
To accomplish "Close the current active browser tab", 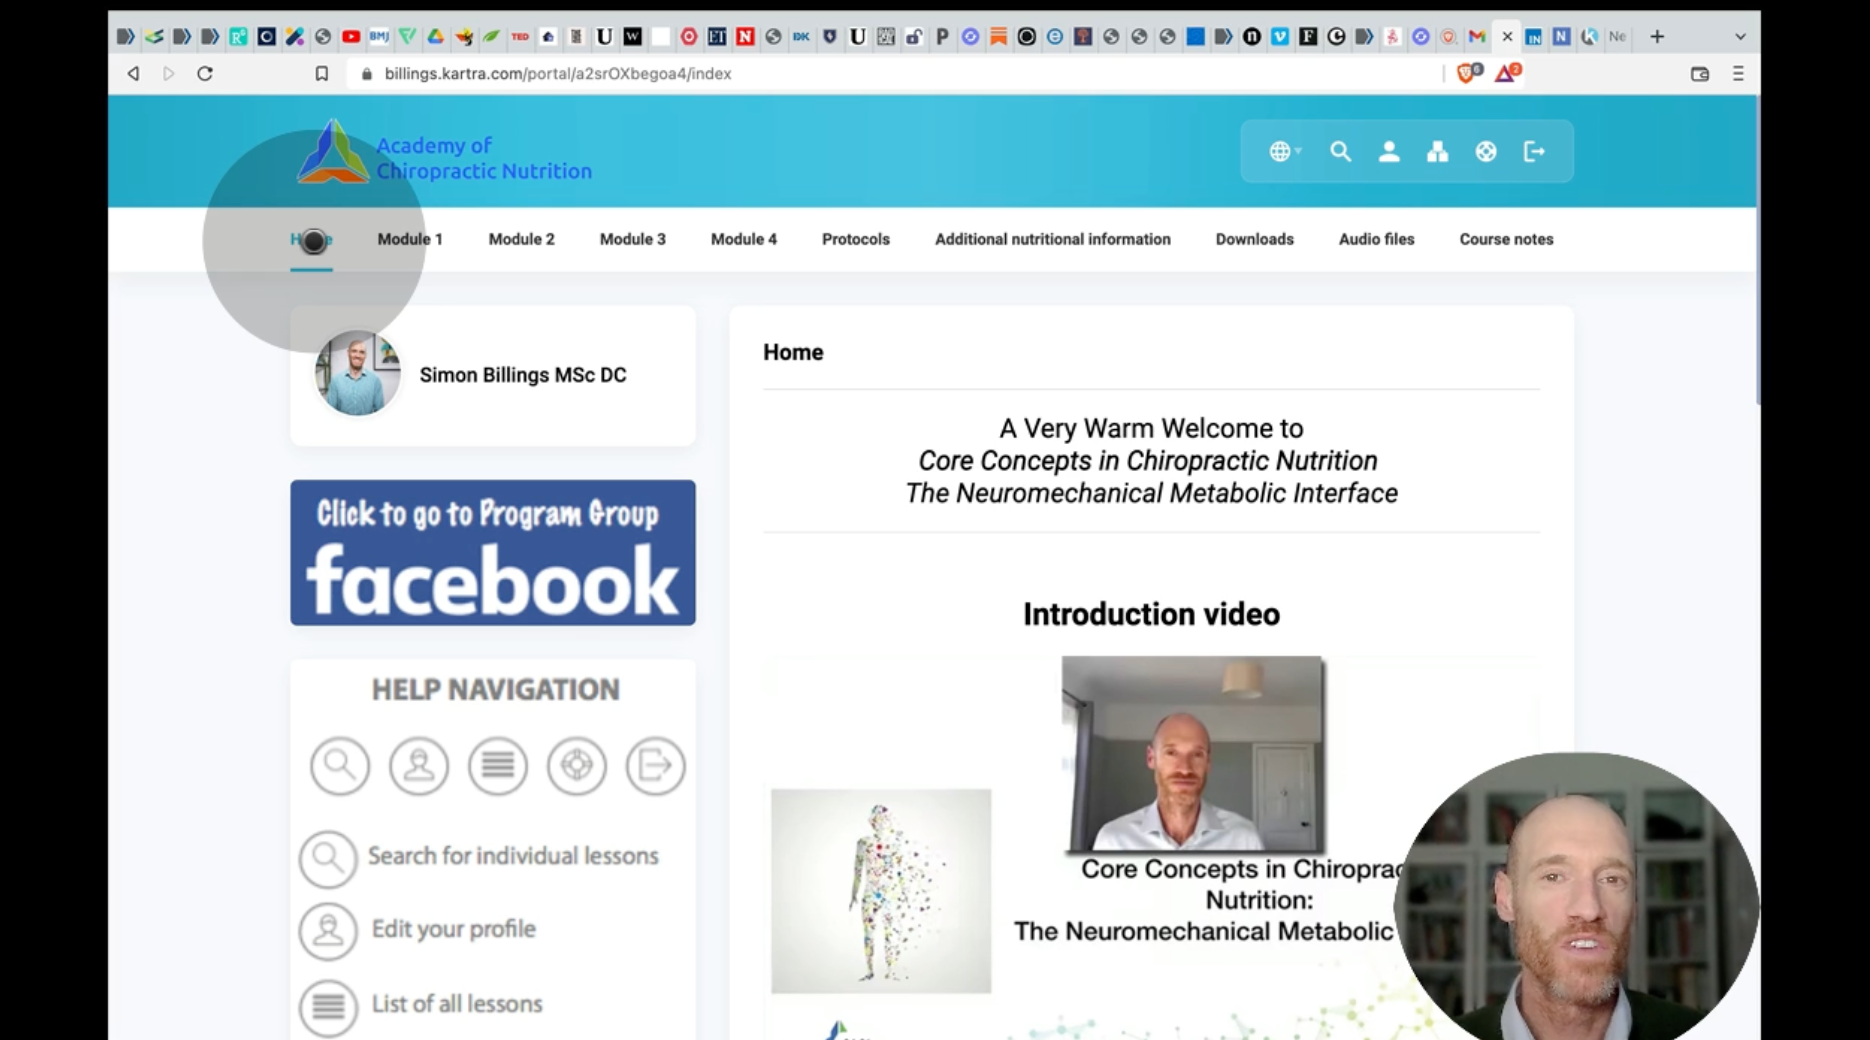I will [1507, 36].
